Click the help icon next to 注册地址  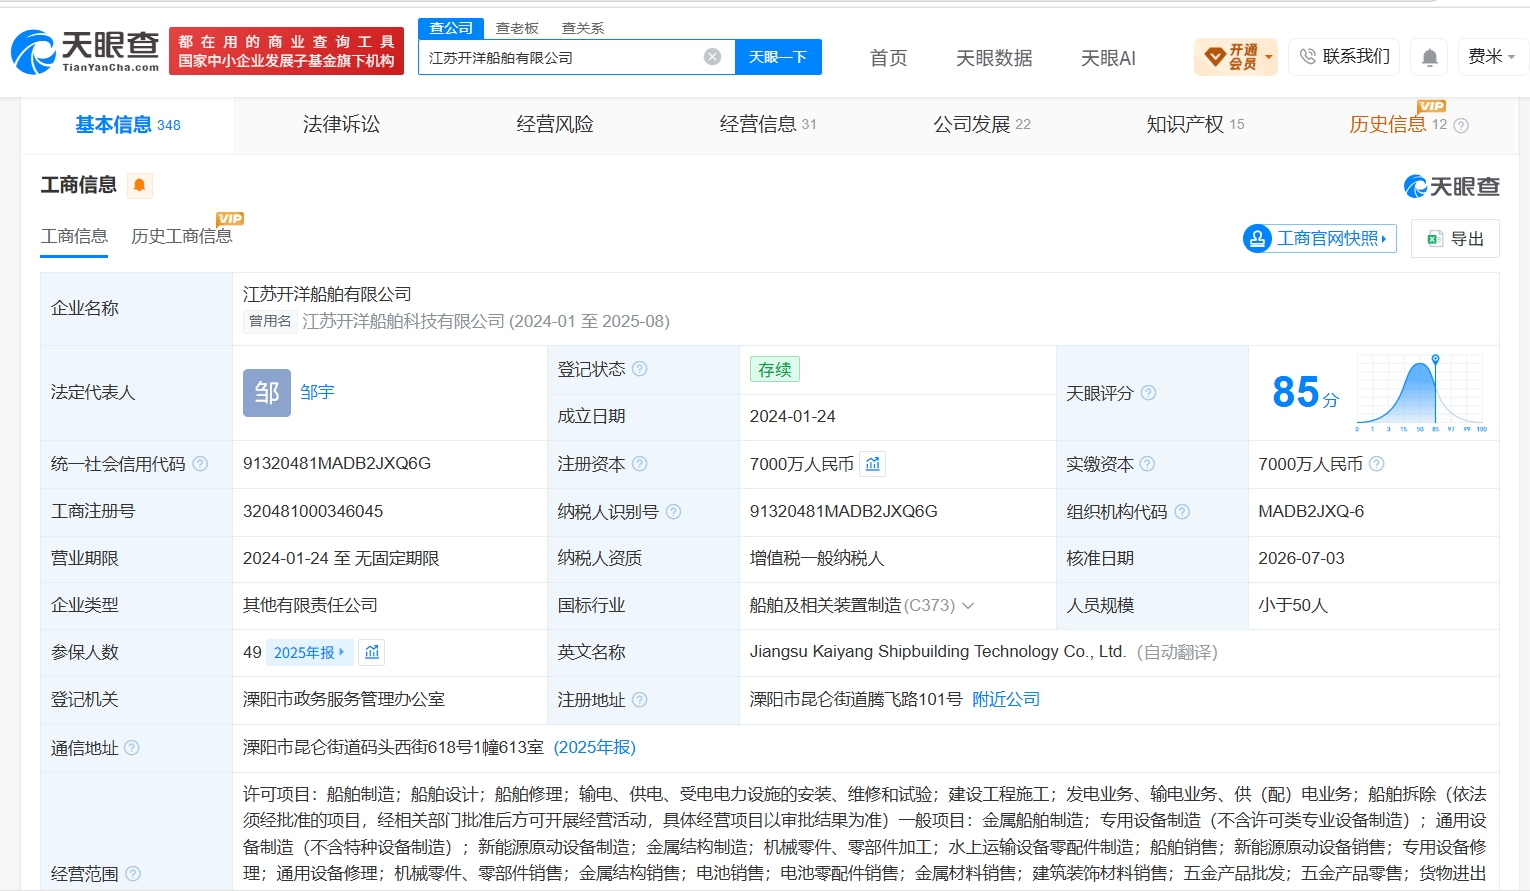pos(640,700)
